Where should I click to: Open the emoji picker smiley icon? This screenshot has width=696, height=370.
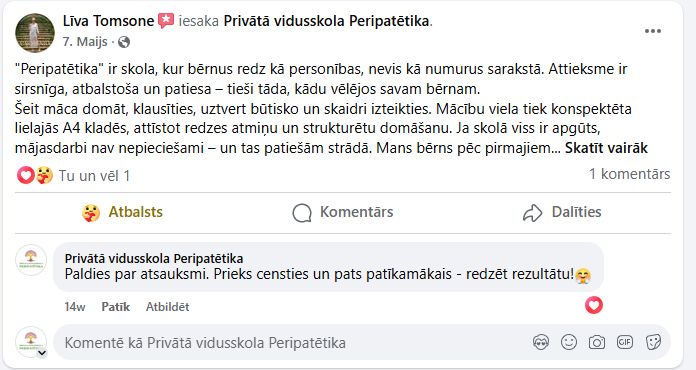tap(569, 342)
